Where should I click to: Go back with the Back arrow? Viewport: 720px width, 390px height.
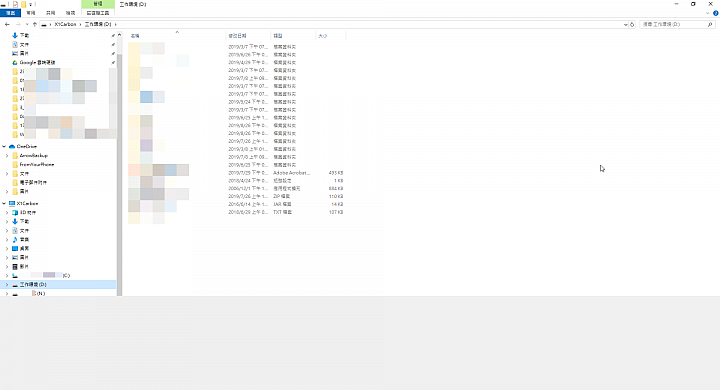click(7, 24)
